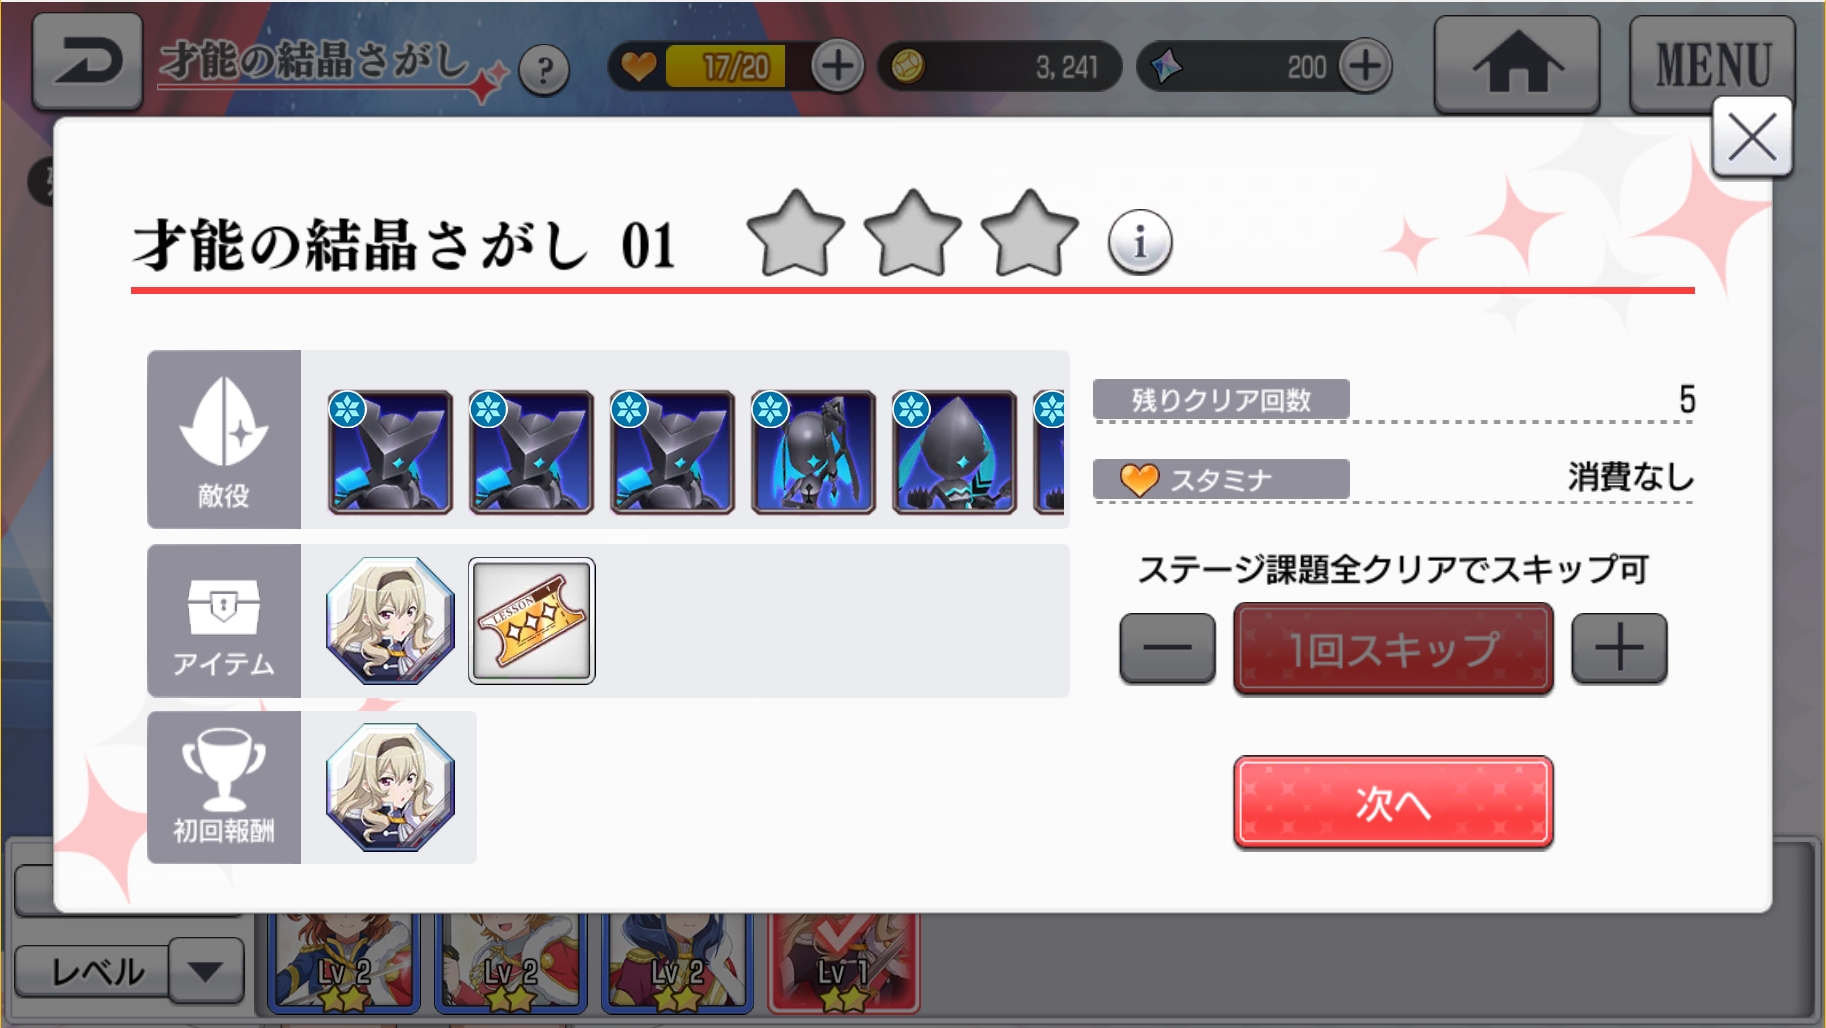Viewport: 1826px width, 1028px height.
Task: Click the 次へ button
Action: pos(1393,803)
